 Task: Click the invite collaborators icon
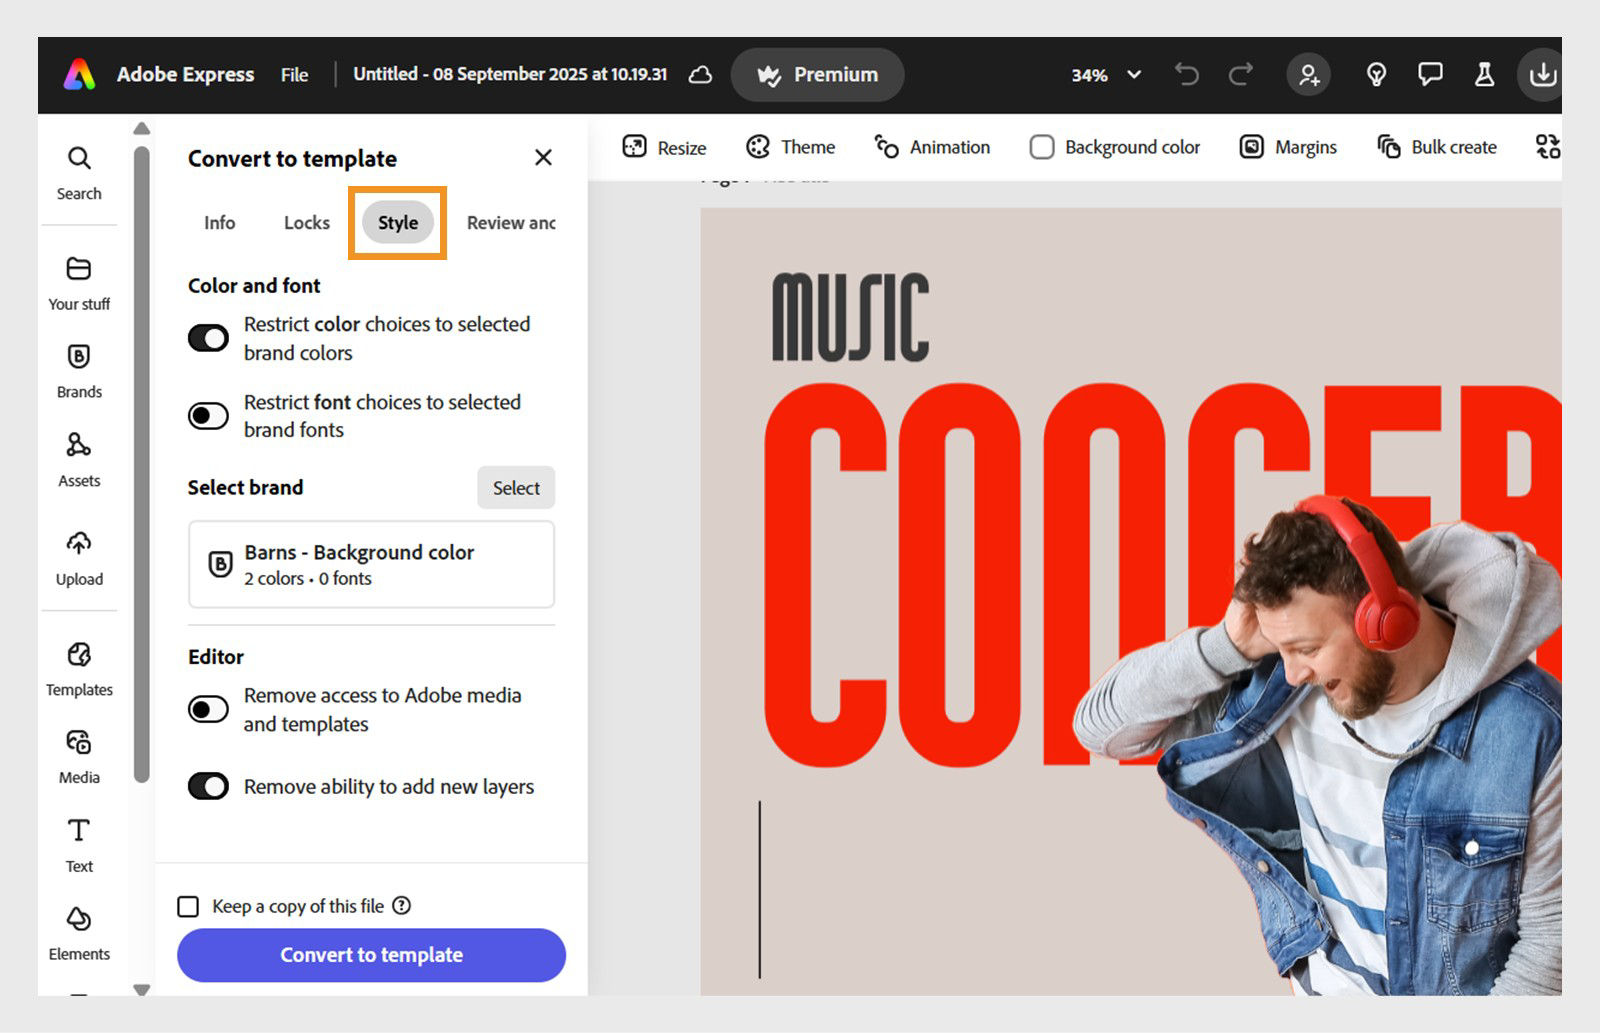pos(1308,75)
